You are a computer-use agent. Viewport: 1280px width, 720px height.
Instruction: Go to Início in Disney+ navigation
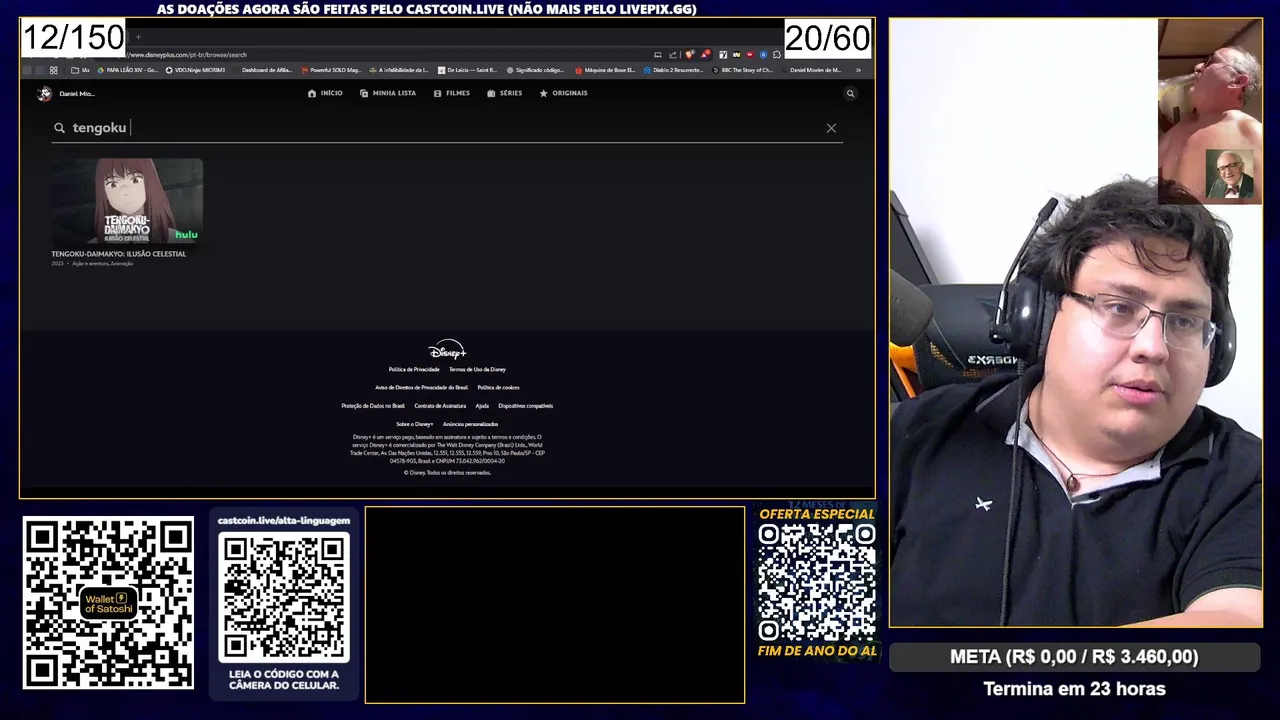[x=325, y=93]
